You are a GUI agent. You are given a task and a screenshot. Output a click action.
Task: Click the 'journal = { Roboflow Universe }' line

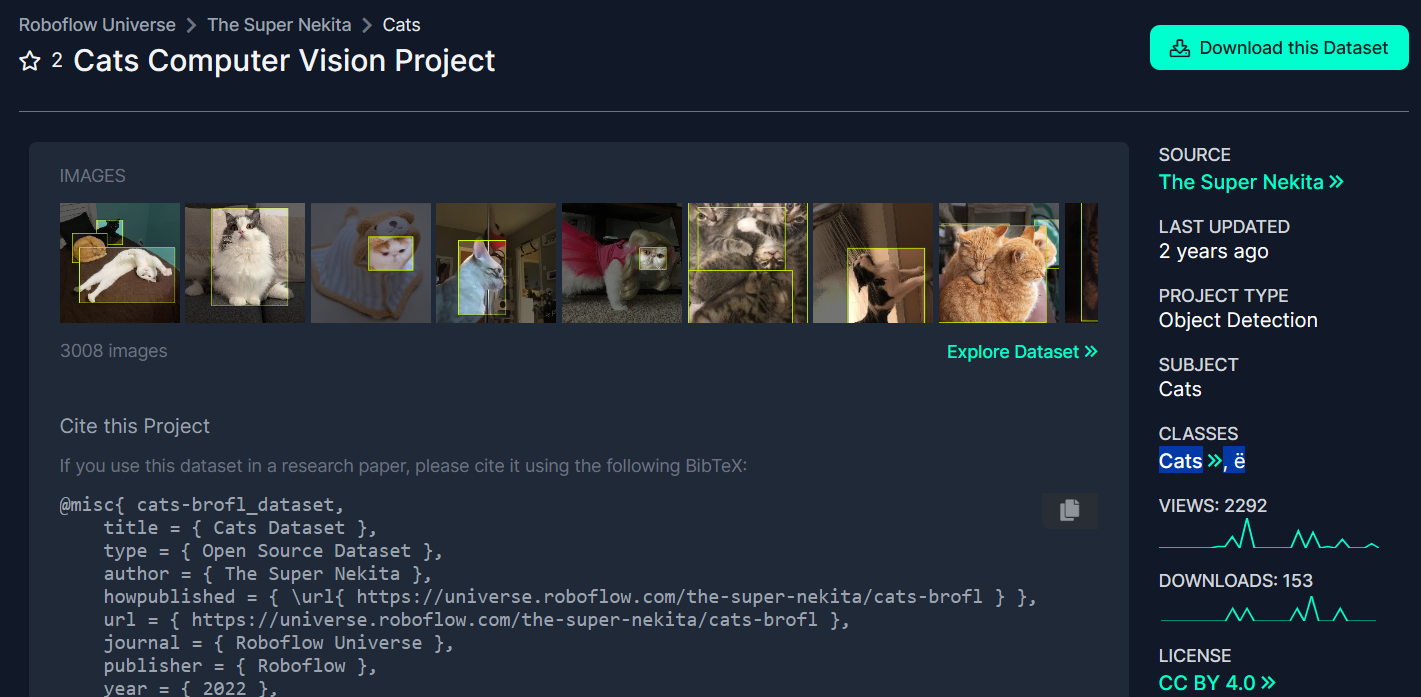tap(278, 643)
